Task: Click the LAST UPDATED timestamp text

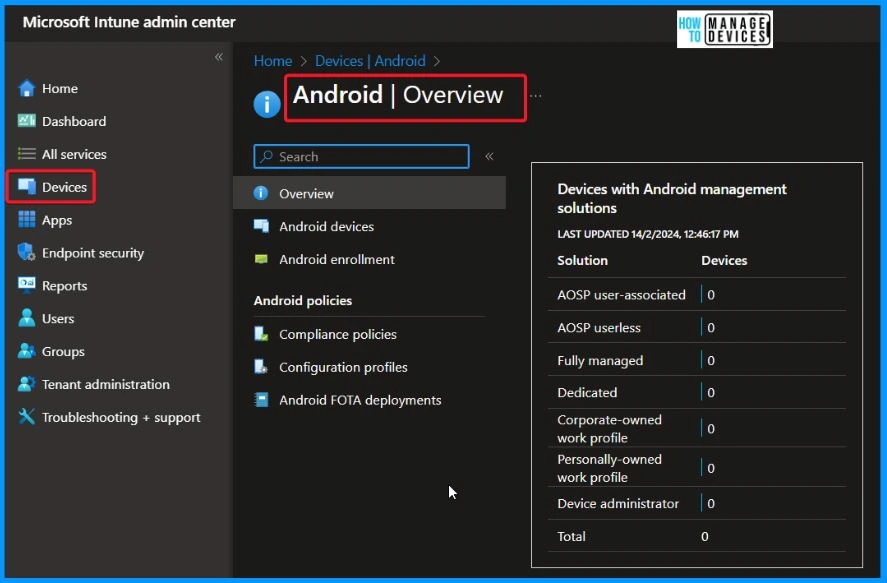Action: pyautogui.click(x=648, y=234)
